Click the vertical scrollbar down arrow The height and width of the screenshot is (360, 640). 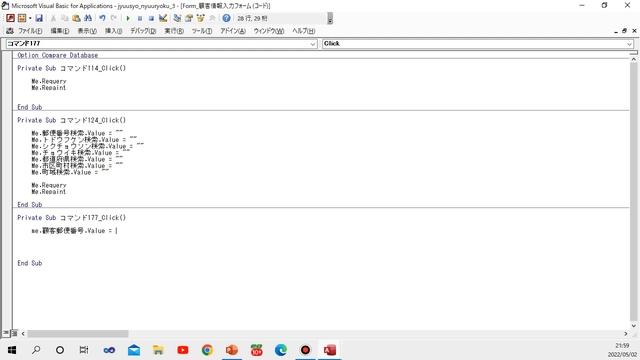[633, 326]
